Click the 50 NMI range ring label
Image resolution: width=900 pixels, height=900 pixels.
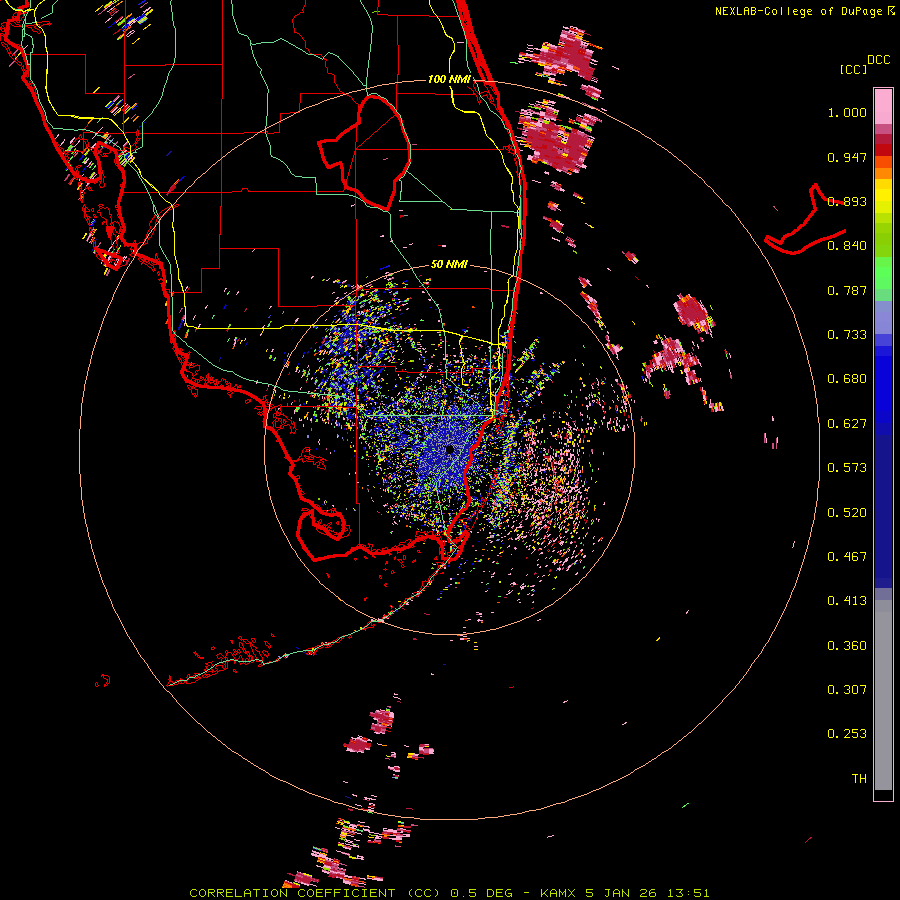[449, 264]
